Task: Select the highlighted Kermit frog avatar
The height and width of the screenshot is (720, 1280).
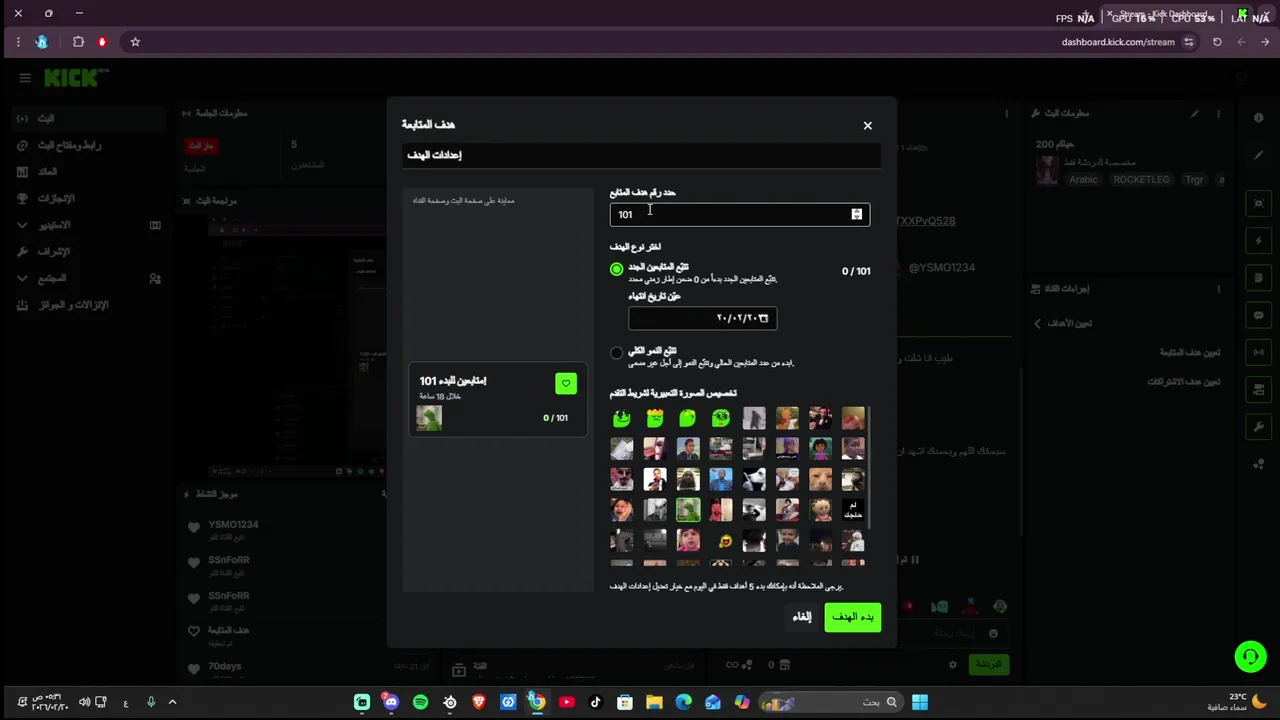Action: coord(688,510)
